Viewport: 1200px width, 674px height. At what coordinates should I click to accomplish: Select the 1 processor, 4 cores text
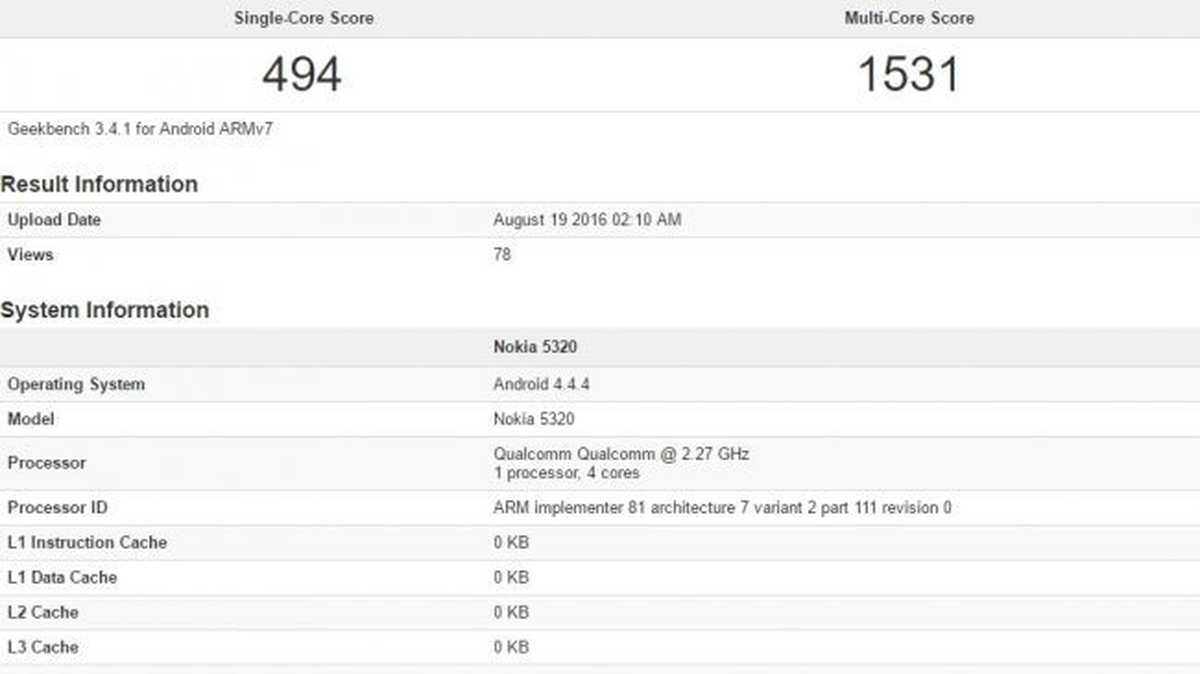point(566,473)
